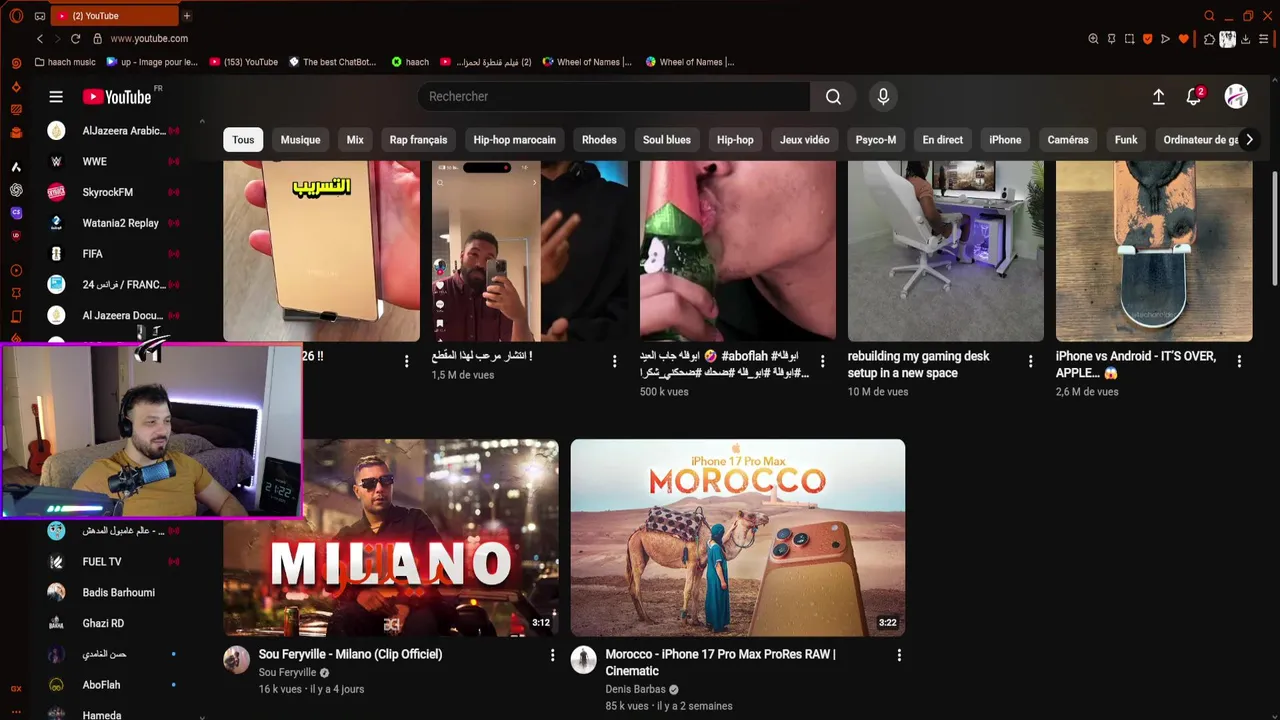Viewport: 1280px width, 720px height.
Task: Click the Denis Barbas channel name
Action: [x=635, y=689]
